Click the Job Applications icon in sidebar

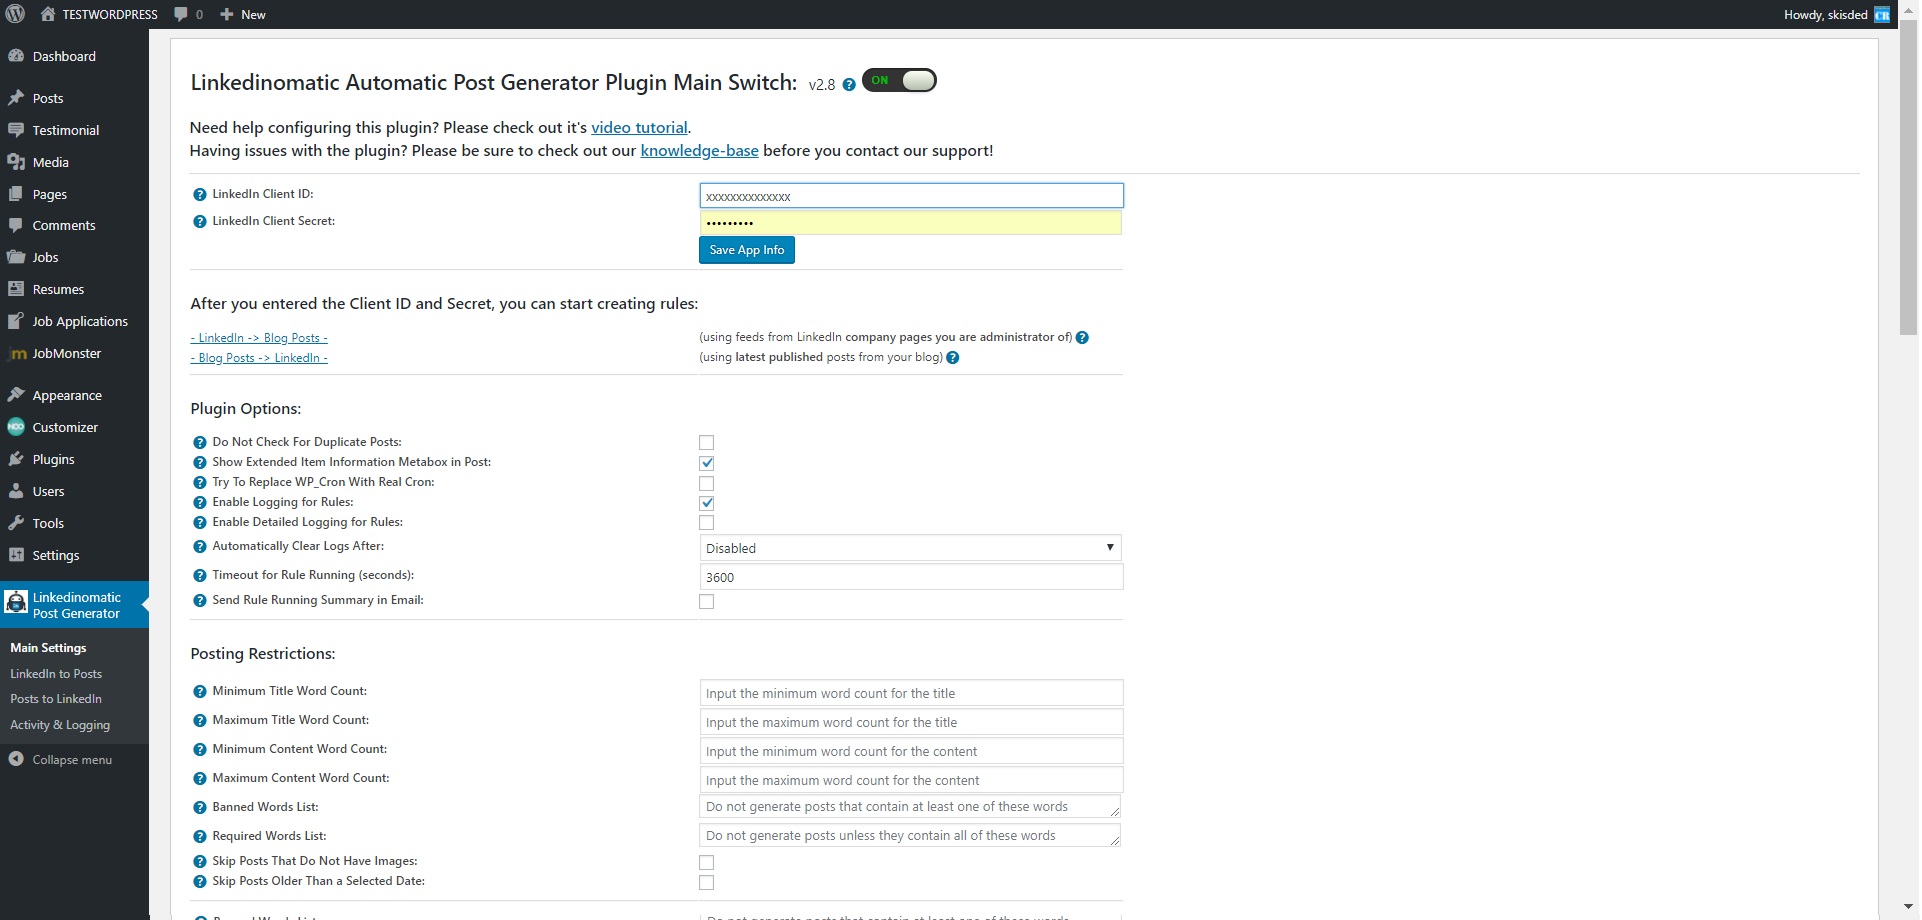pos(16,321)
